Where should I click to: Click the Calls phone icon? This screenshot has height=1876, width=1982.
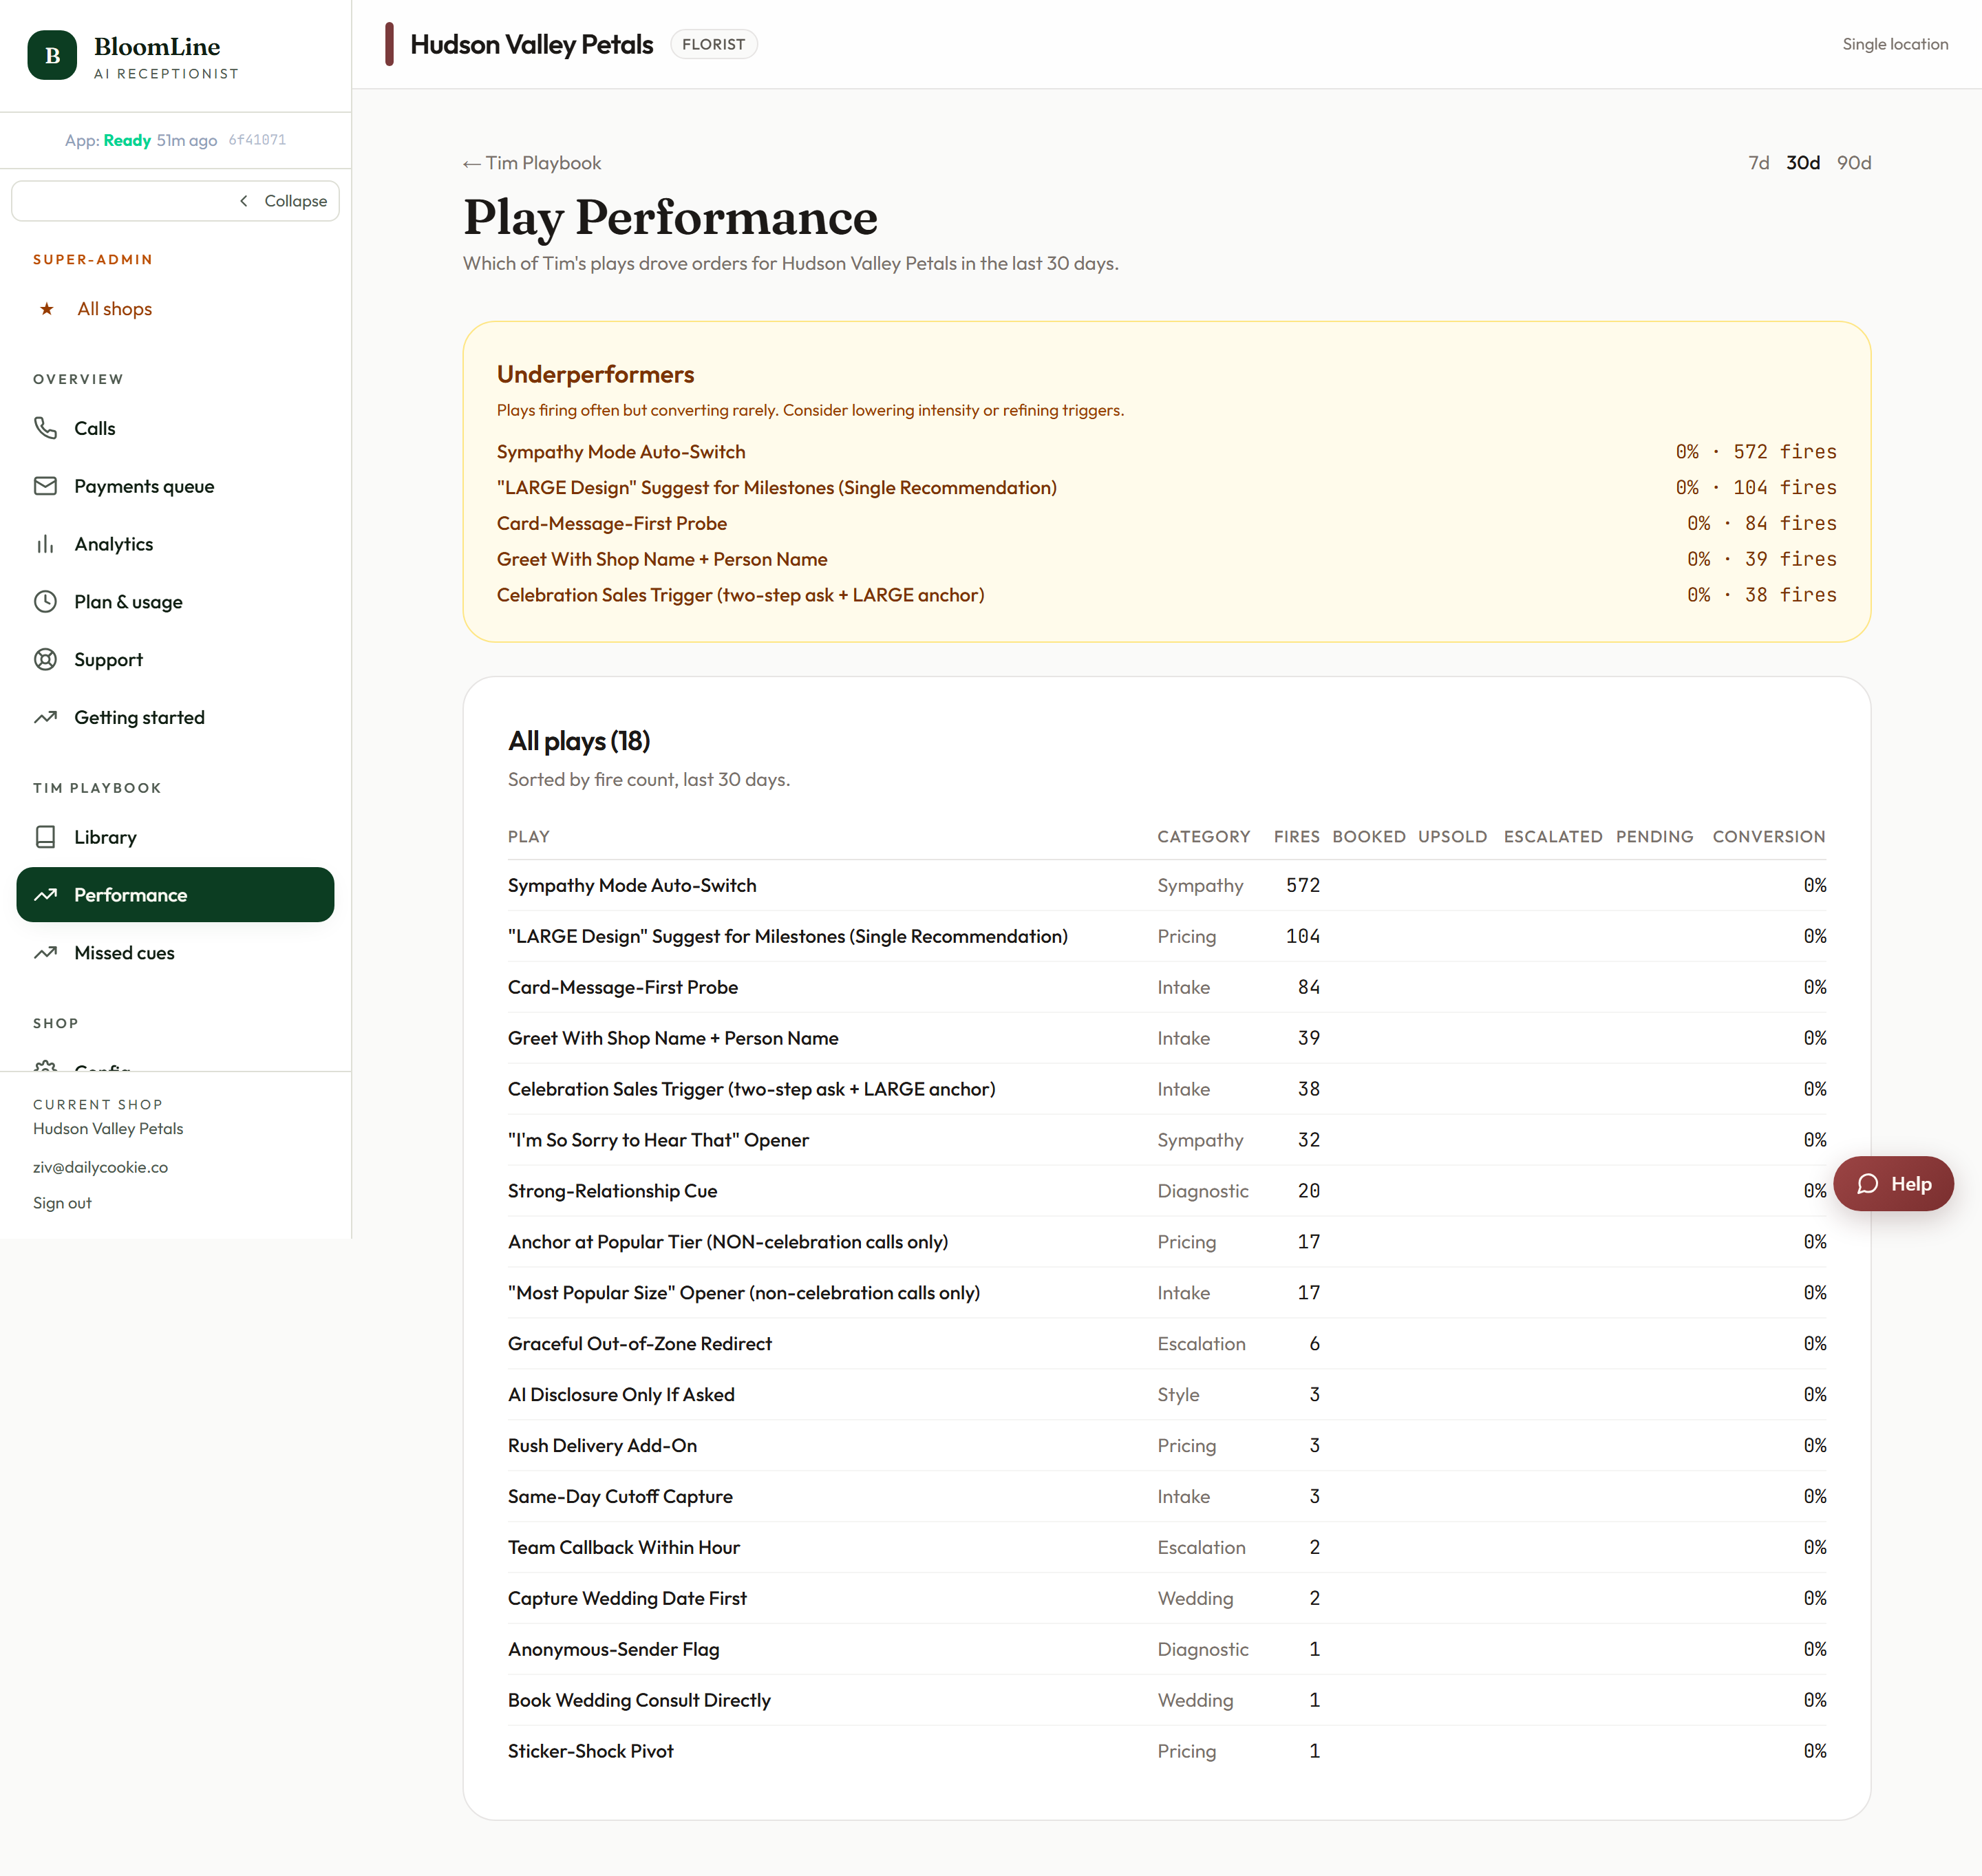(x=45, y=428)
